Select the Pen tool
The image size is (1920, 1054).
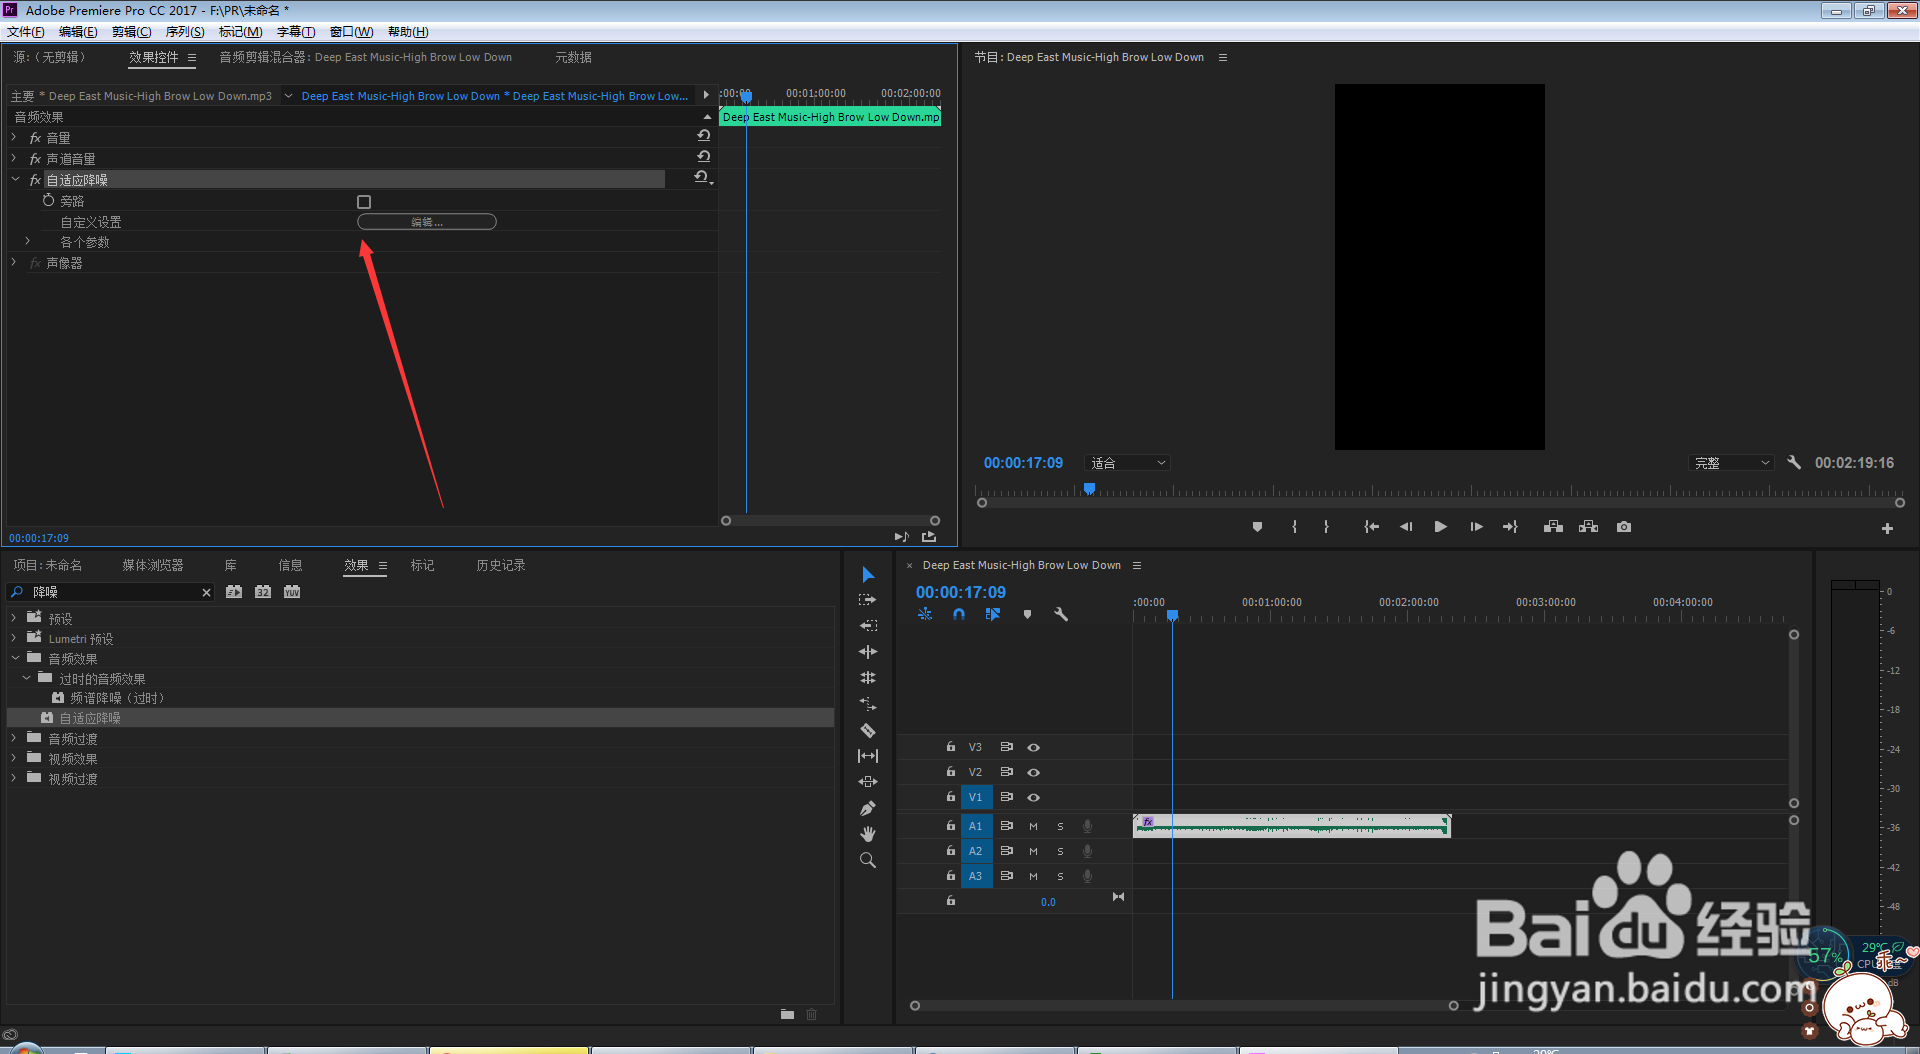pos(868,808)
